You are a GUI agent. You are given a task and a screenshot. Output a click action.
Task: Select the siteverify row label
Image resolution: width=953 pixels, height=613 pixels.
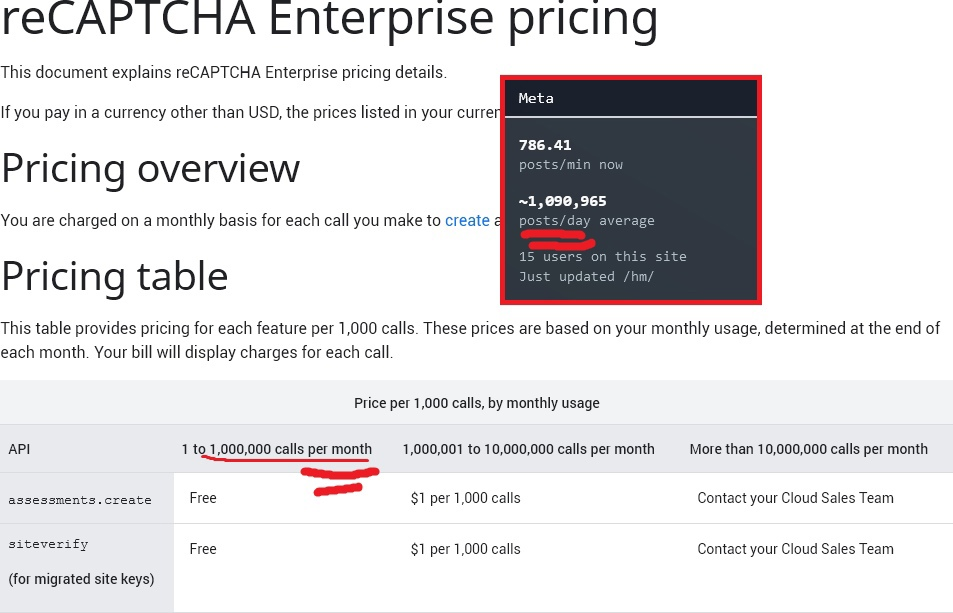click(x=48, y=544)
